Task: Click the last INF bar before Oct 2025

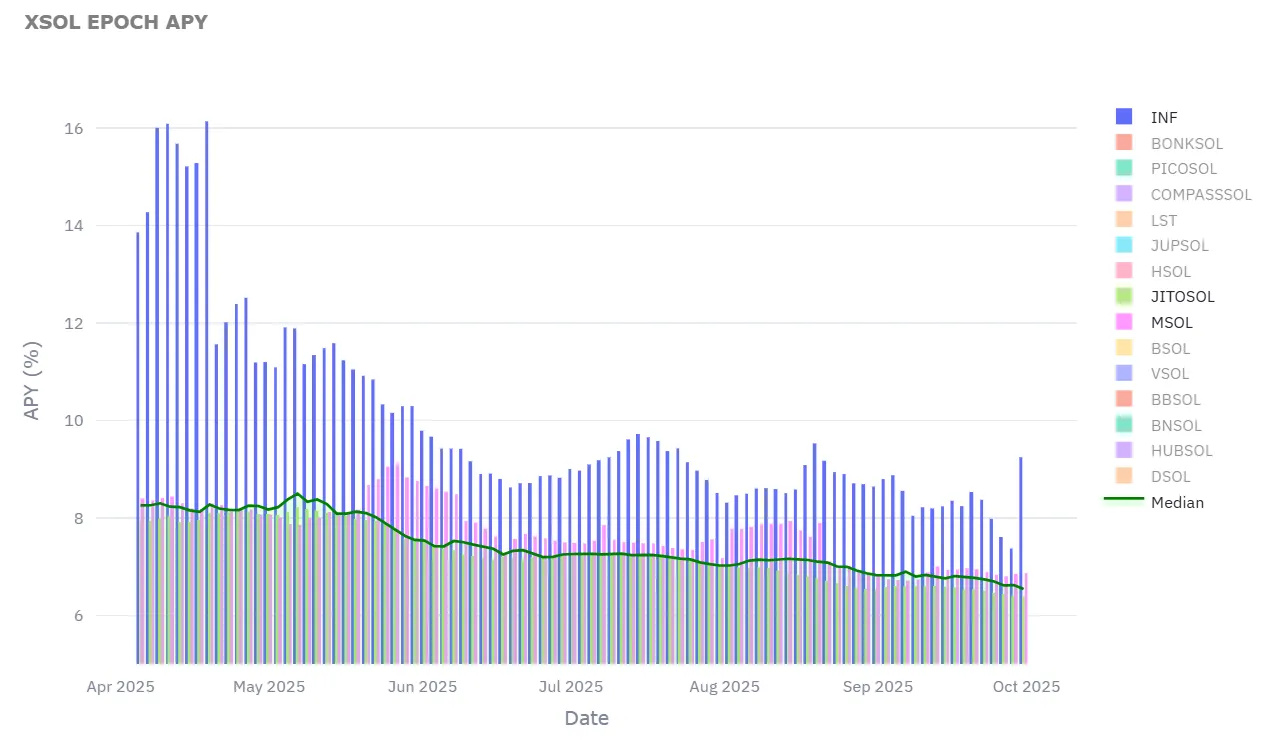Action: (1020, 560)
